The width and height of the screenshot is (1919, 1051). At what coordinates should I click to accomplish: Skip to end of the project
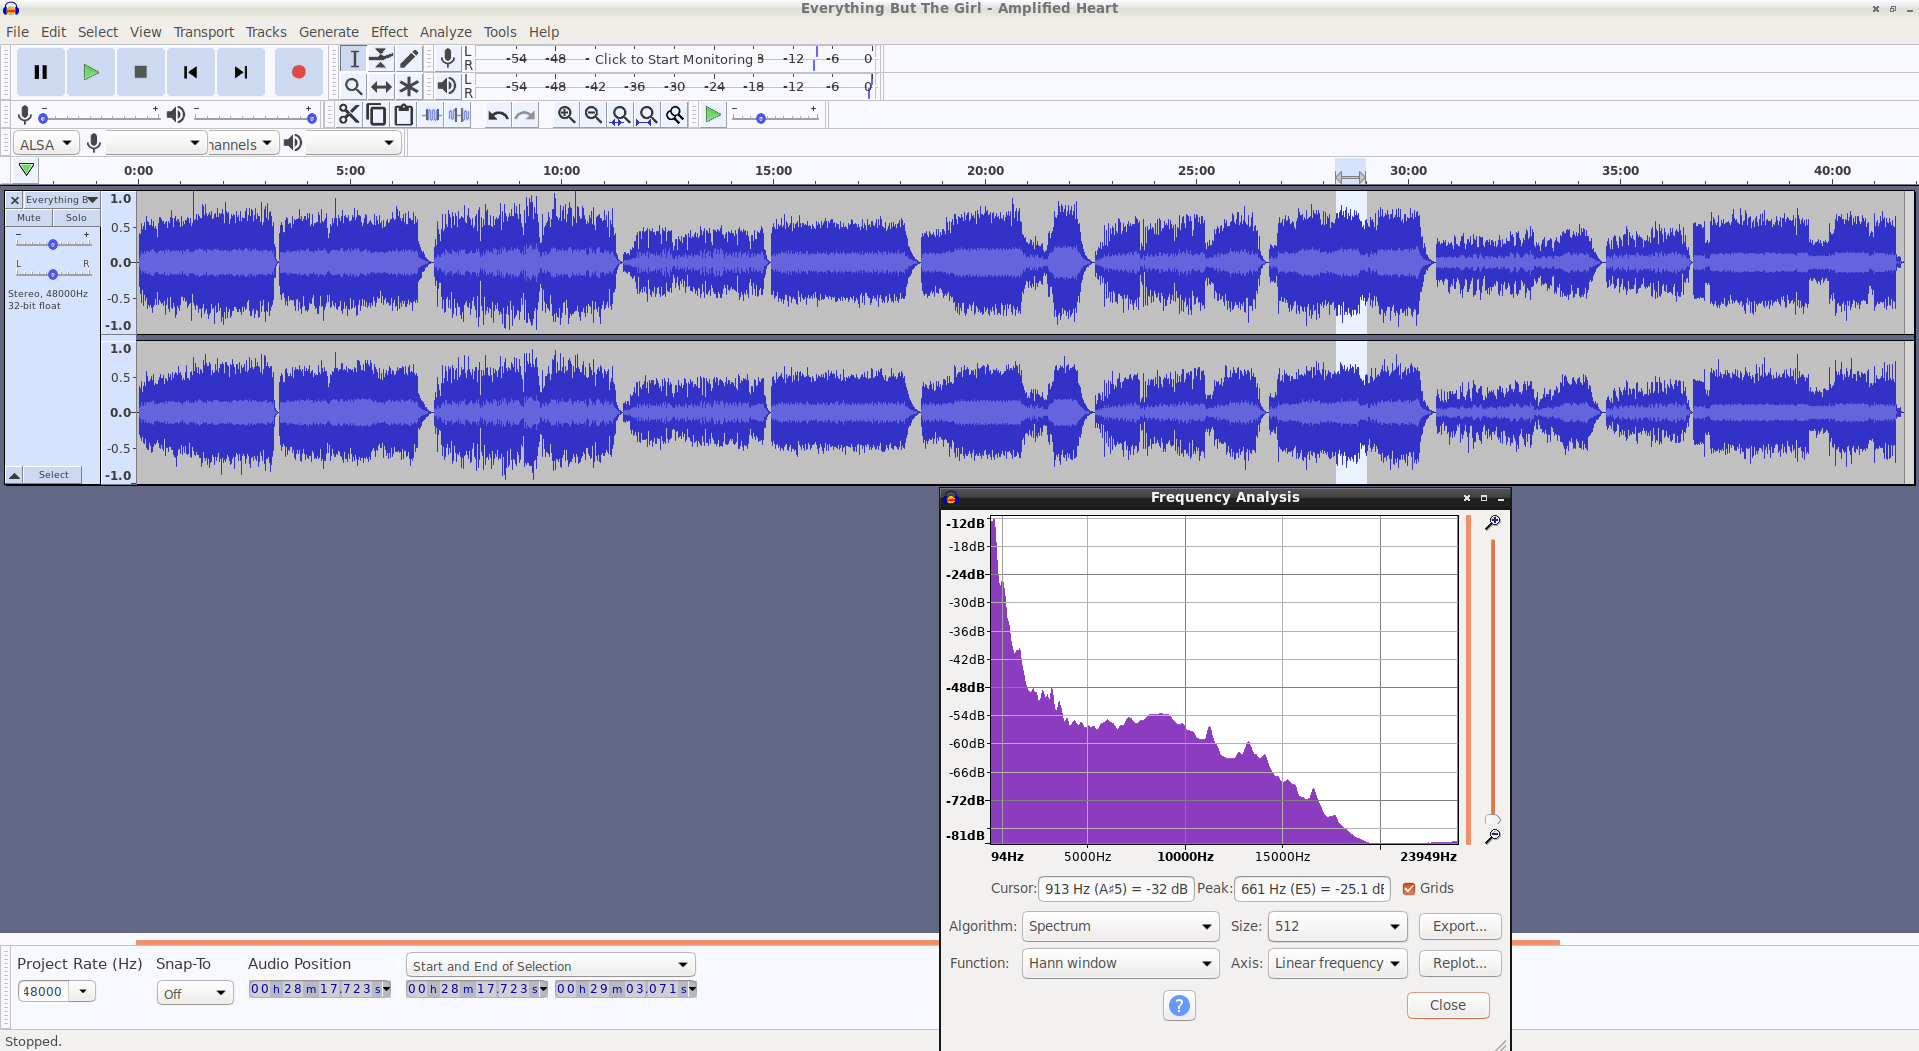click(x=241, y=72)
